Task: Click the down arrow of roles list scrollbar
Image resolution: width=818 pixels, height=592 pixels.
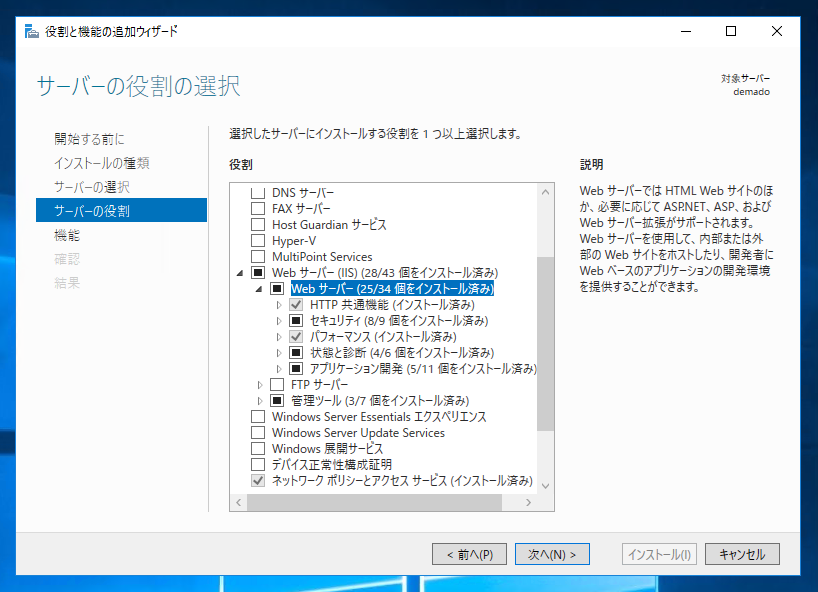Action: [545, 486]
